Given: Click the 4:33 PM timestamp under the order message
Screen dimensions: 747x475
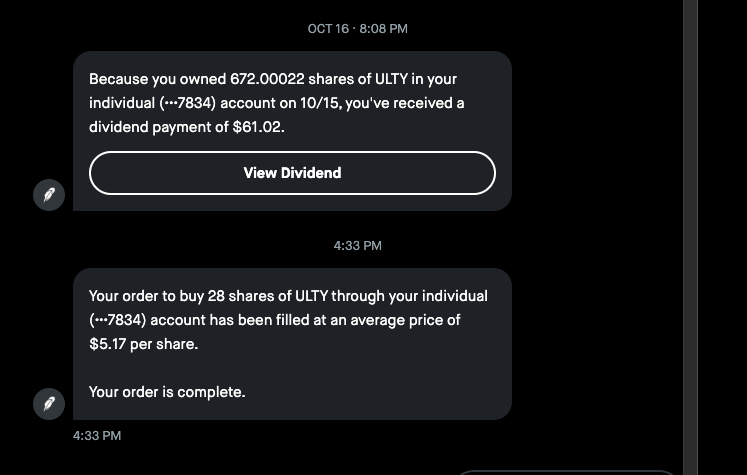Looking at the screenshot, I should (x=97, y=436).
